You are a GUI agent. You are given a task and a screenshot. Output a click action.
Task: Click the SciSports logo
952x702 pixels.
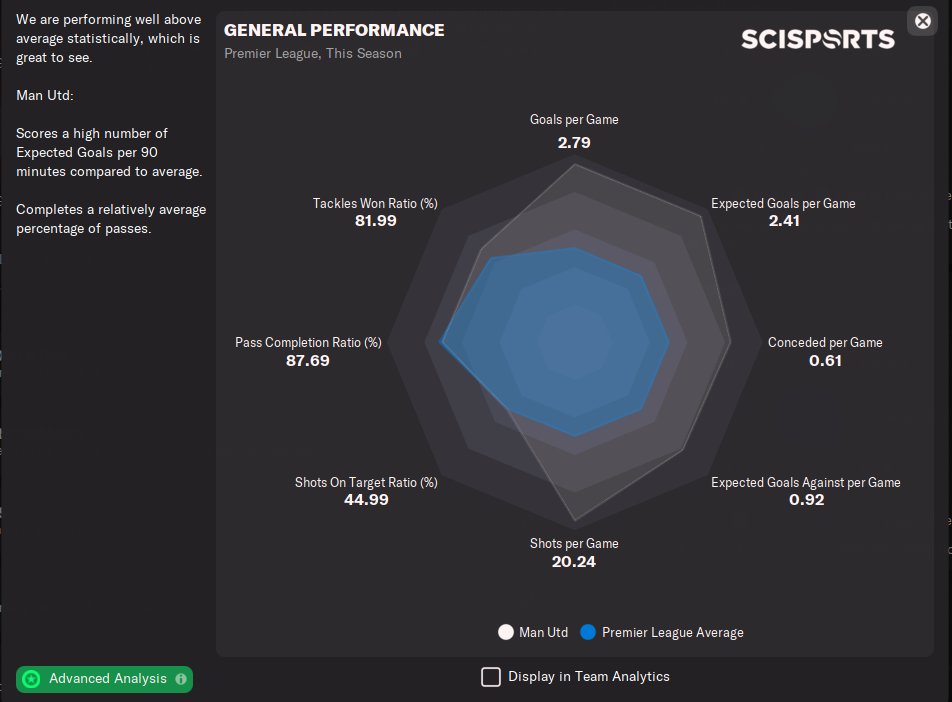pyautogui.click(x=817, y=39)
